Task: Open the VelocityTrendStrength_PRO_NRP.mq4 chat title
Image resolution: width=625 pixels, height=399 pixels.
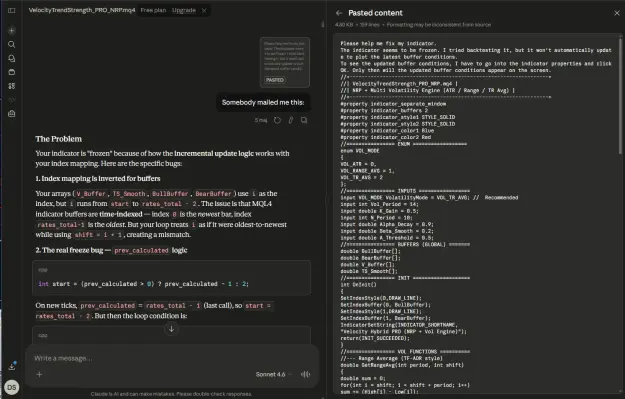Action: (x=82, y=10)
